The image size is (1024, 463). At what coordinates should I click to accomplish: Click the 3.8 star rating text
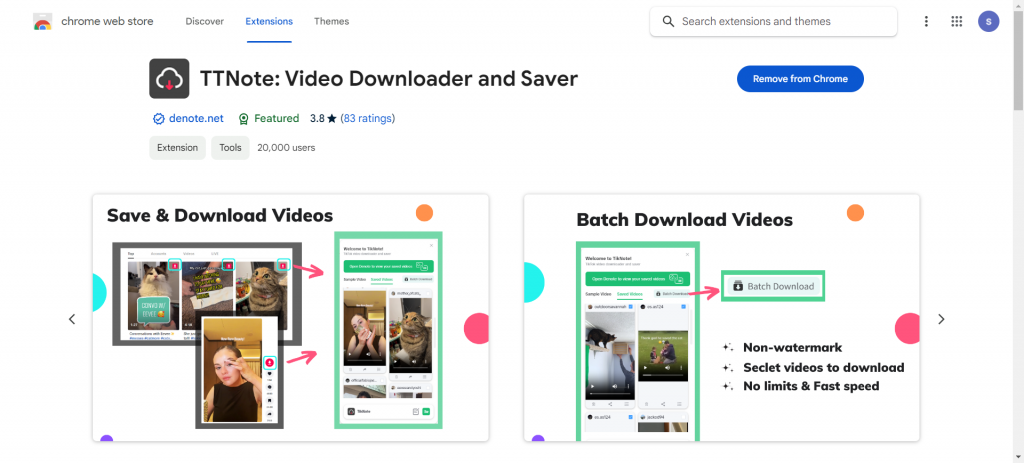click(323, 118)
